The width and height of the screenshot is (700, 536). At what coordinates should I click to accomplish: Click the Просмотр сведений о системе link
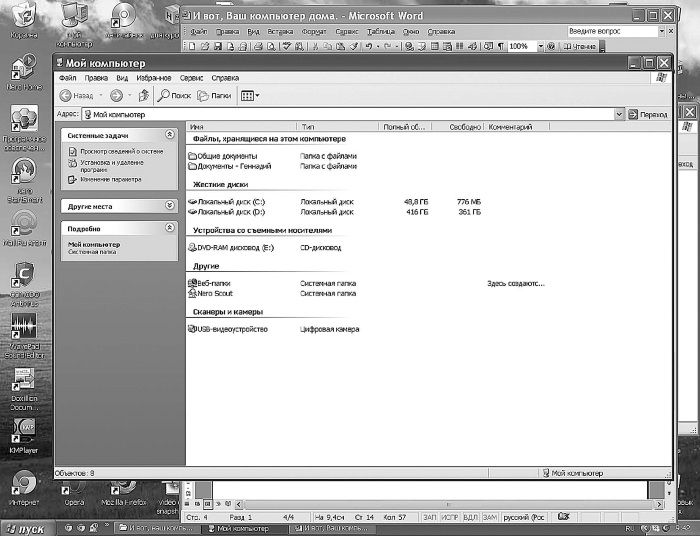point(115,151)
